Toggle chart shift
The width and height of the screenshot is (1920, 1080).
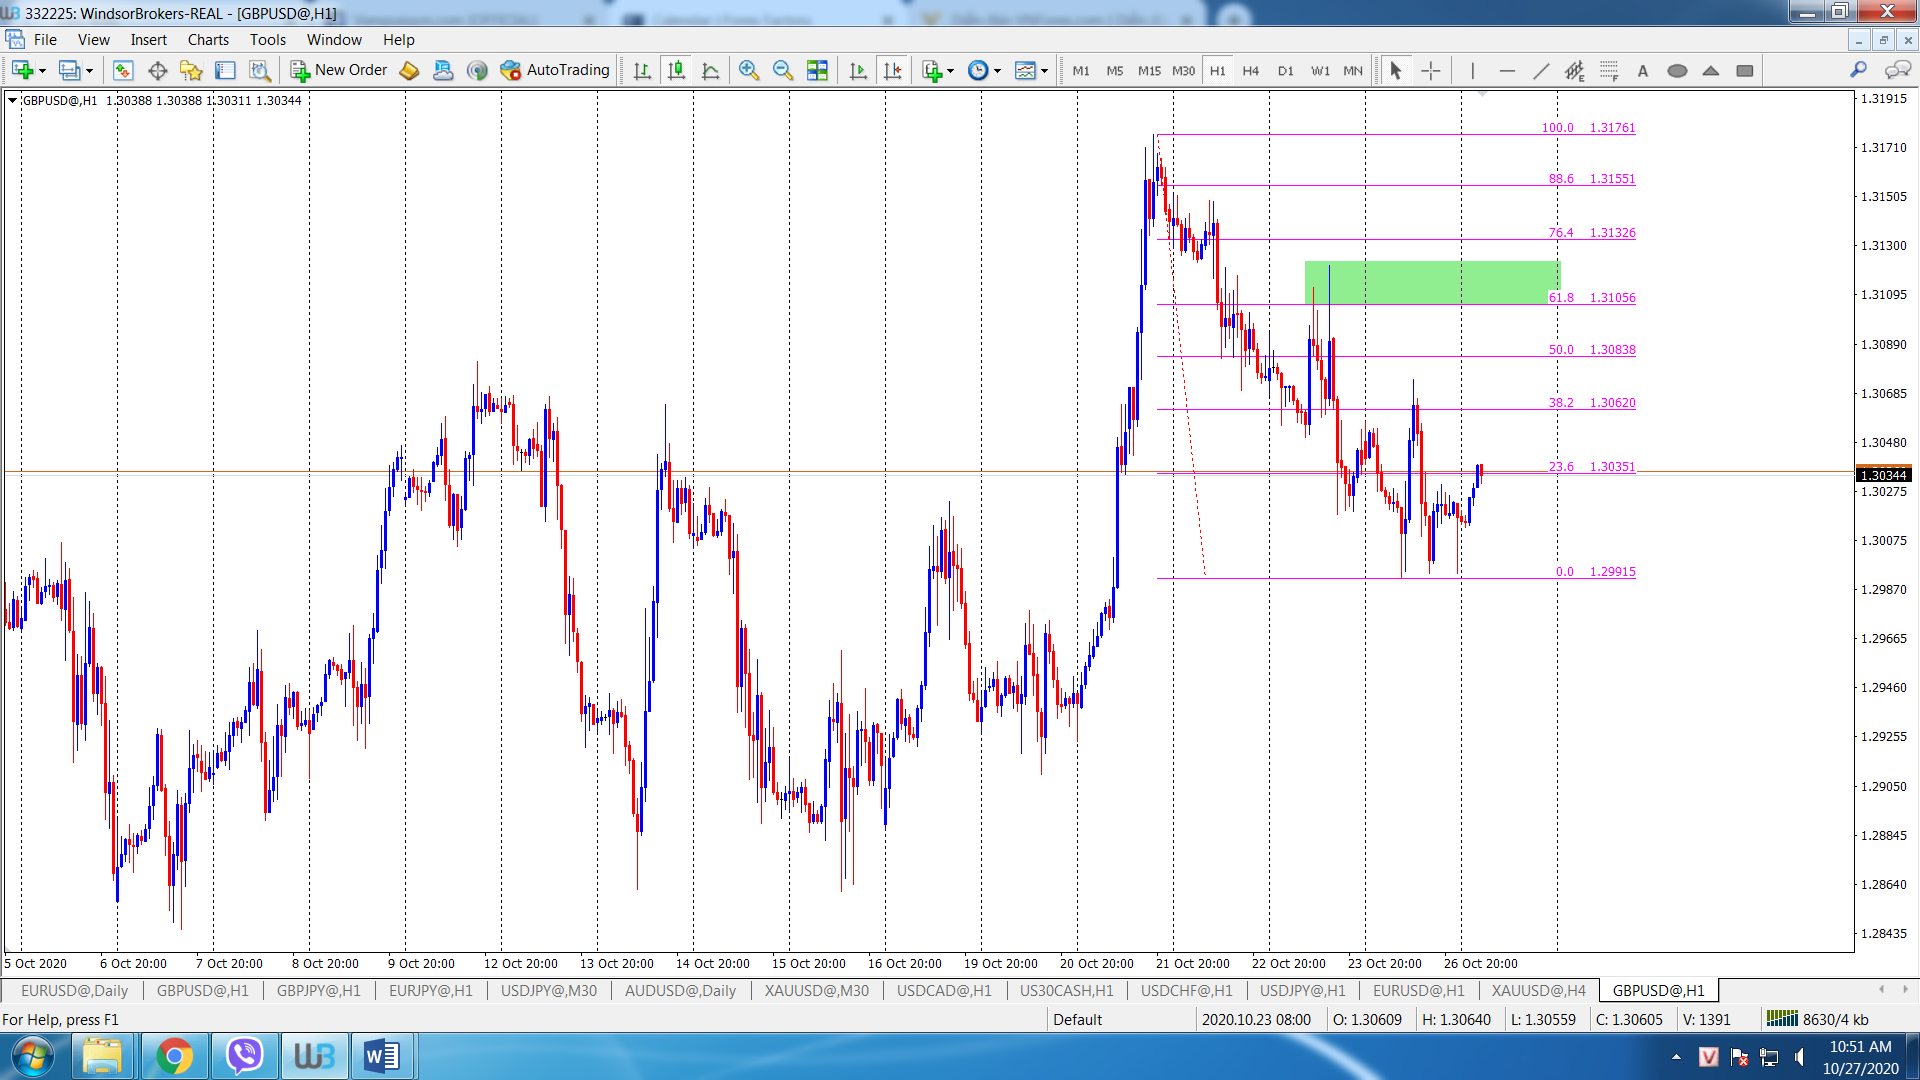click(892, 70)
